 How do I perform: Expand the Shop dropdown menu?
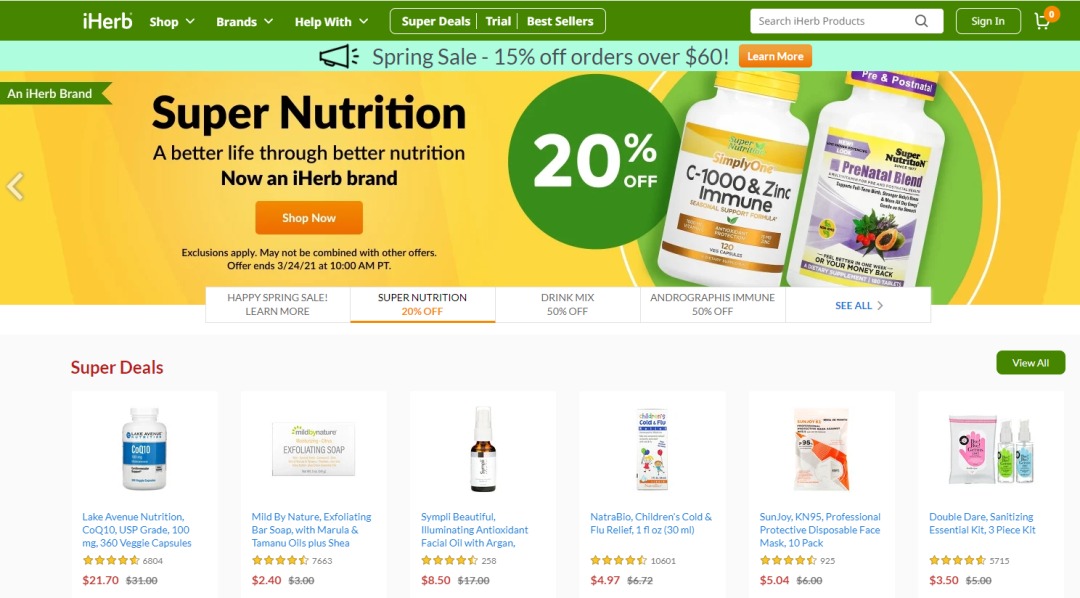click(172, 21)
